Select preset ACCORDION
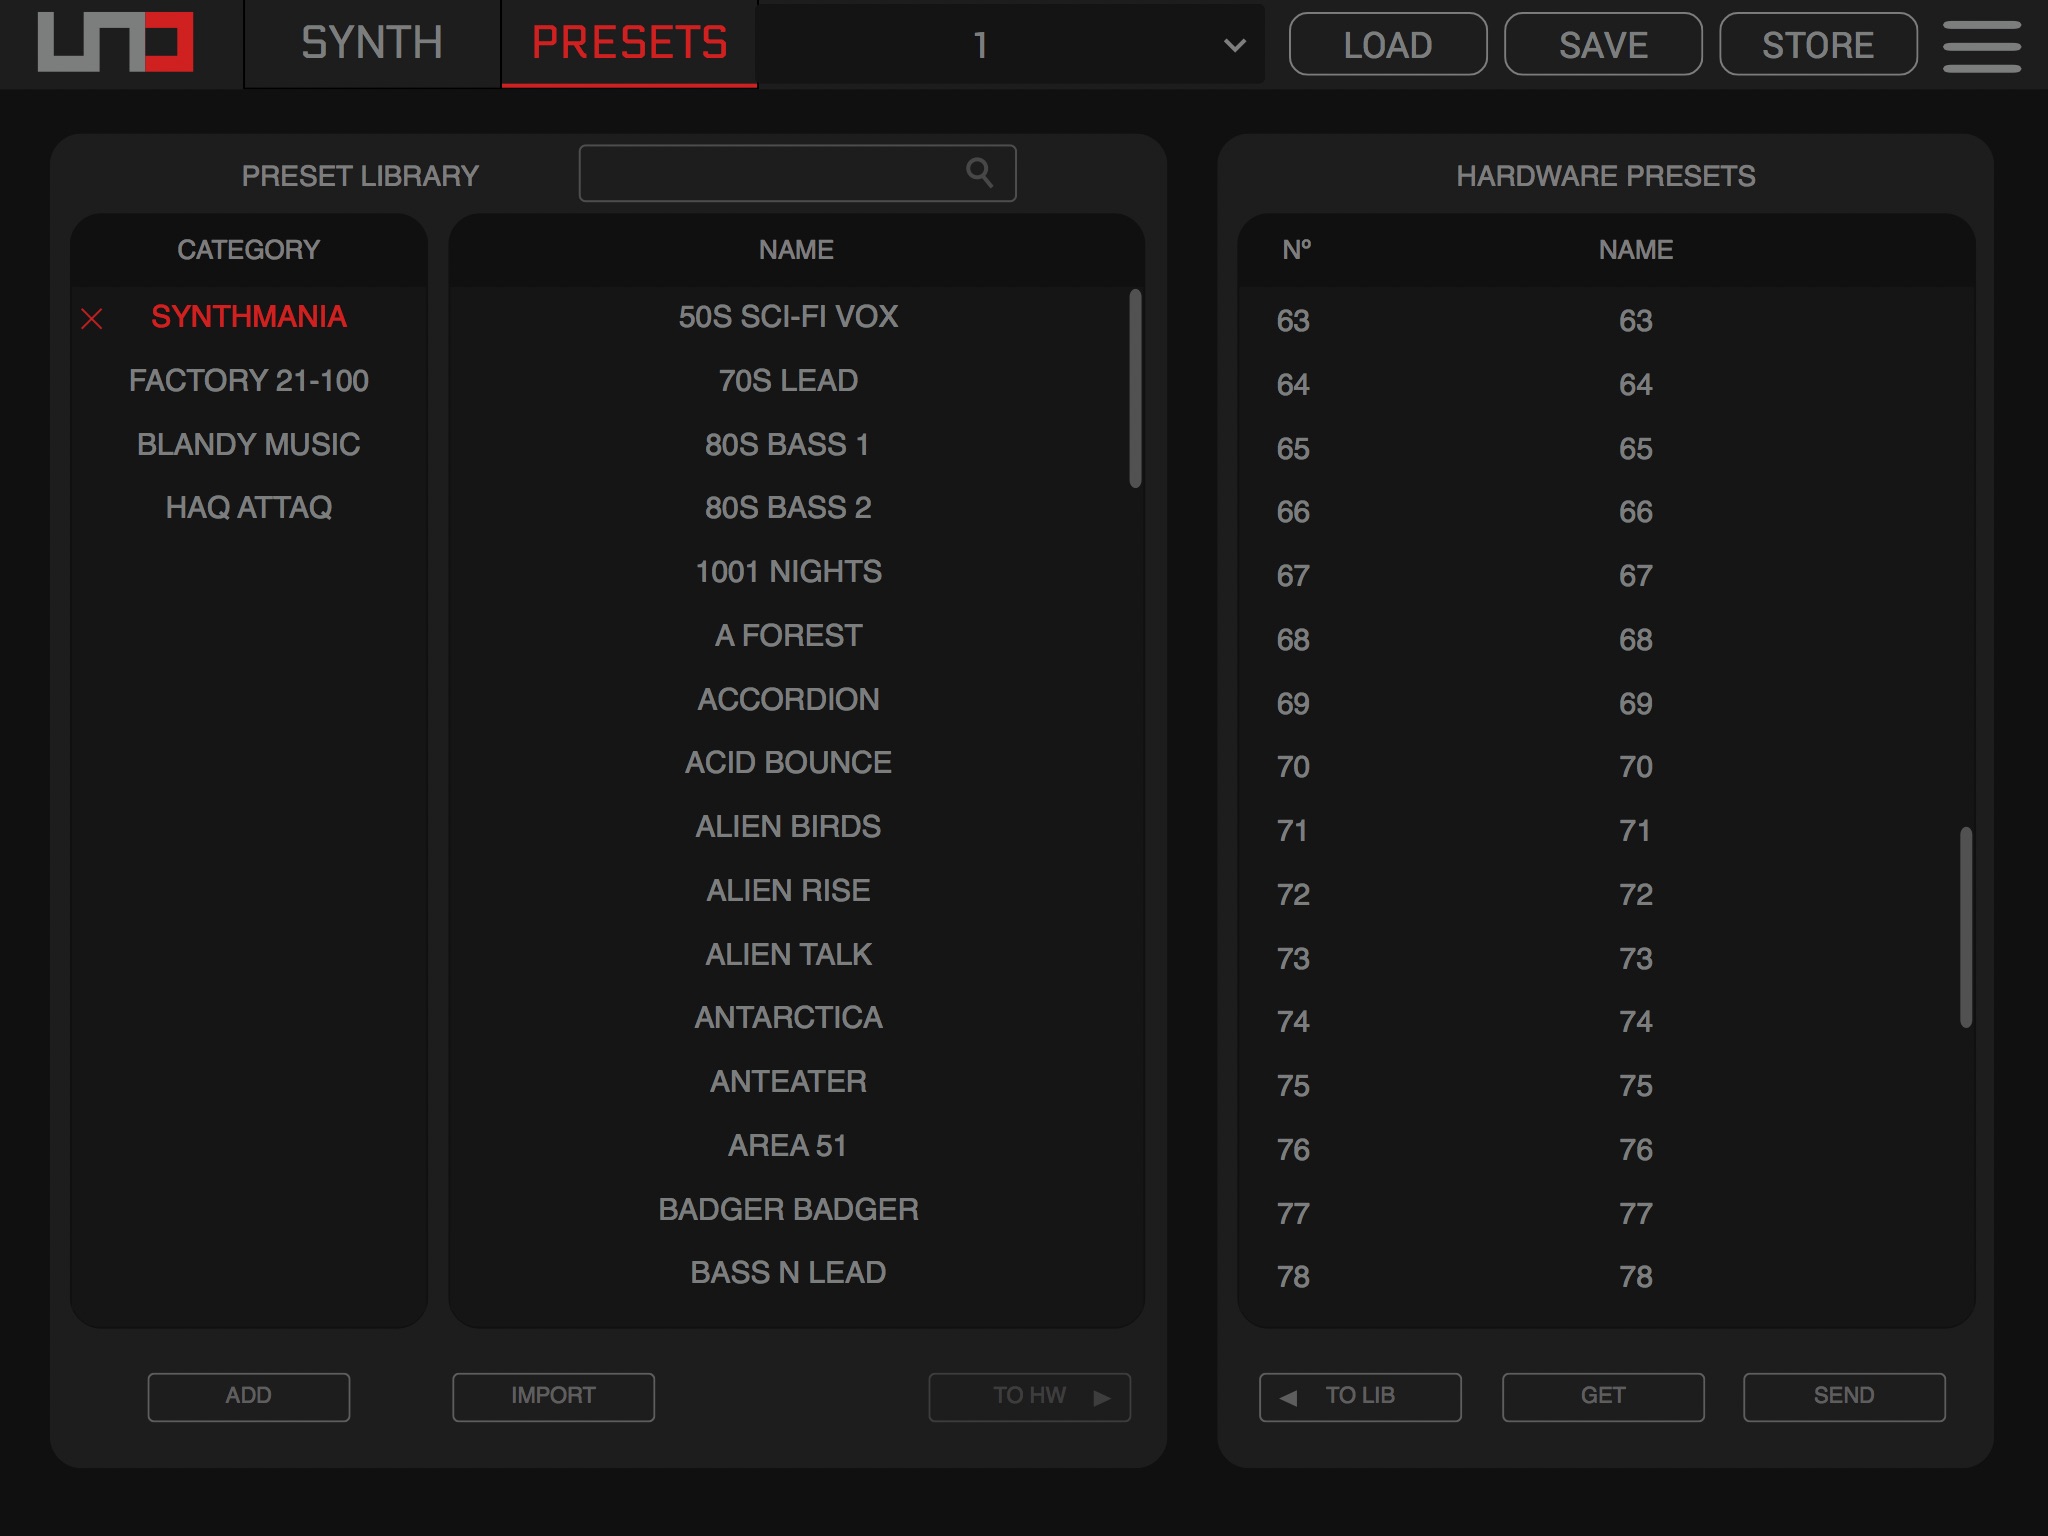 788,700
